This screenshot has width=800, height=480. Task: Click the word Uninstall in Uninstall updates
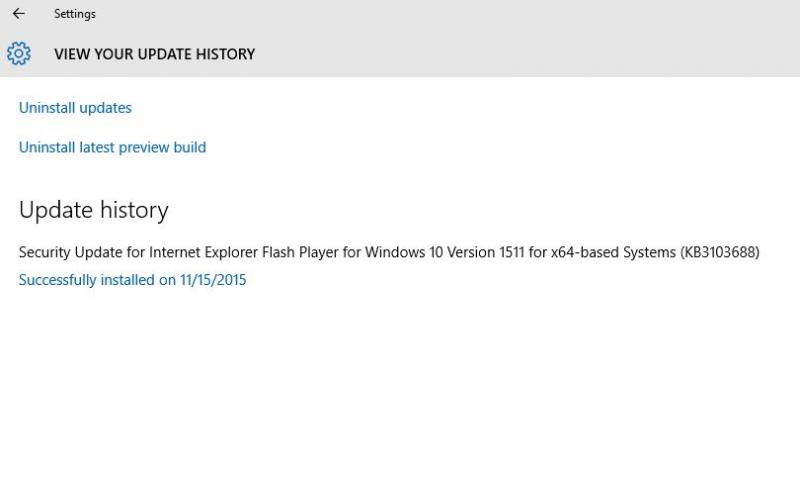pyautogui.click(x=46, y=108)
